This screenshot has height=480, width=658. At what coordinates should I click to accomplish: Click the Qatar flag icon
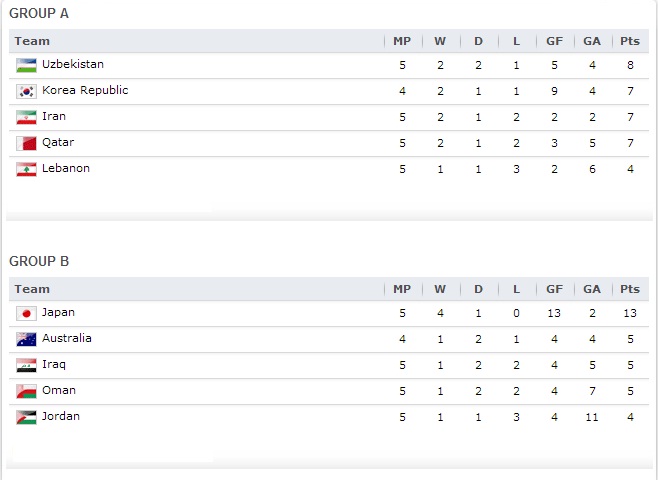[x=27, y=143]
